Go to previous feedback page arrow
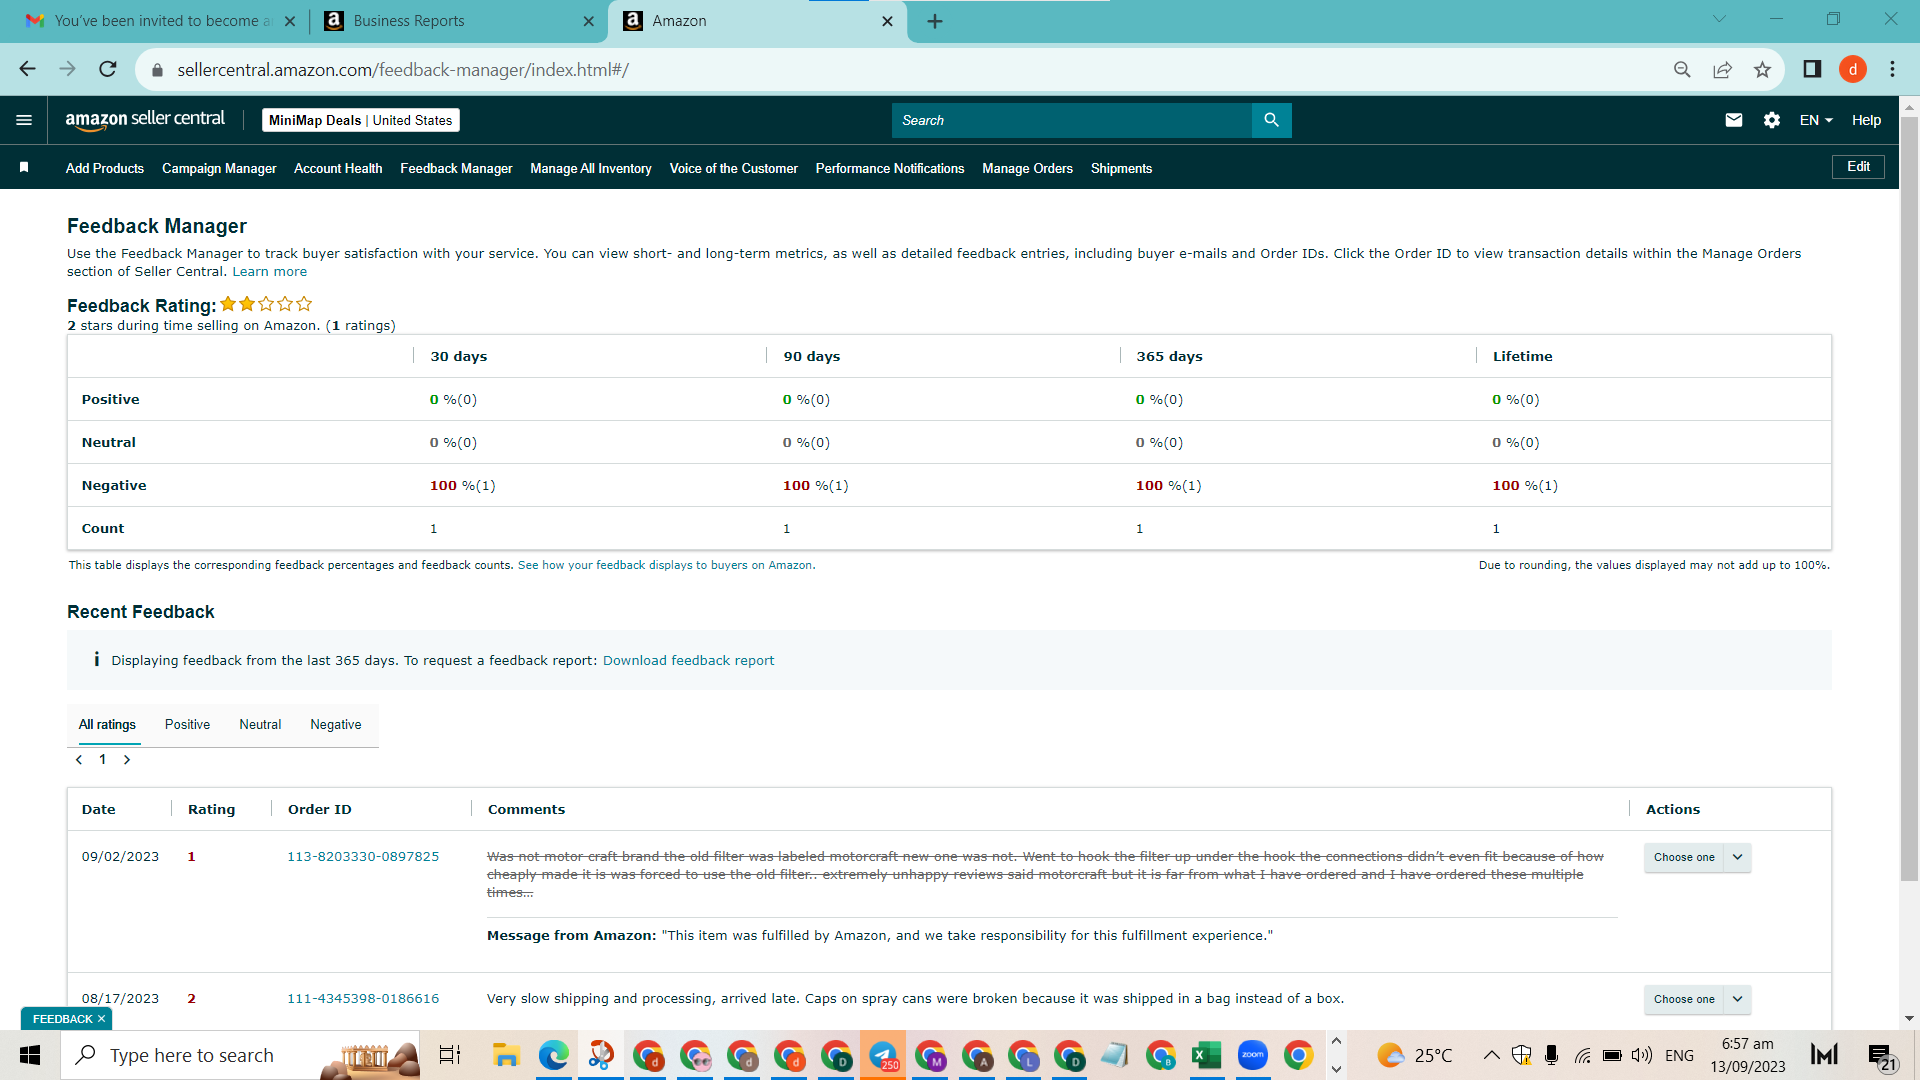 [x=79, y=760]
